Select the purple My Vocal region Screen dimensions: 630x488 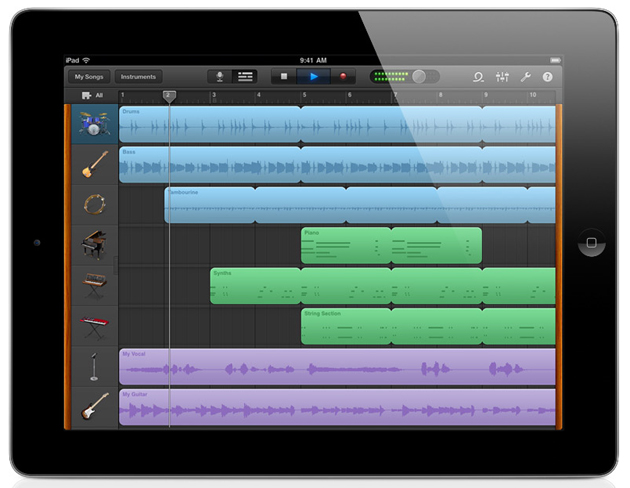coord(337,367)
